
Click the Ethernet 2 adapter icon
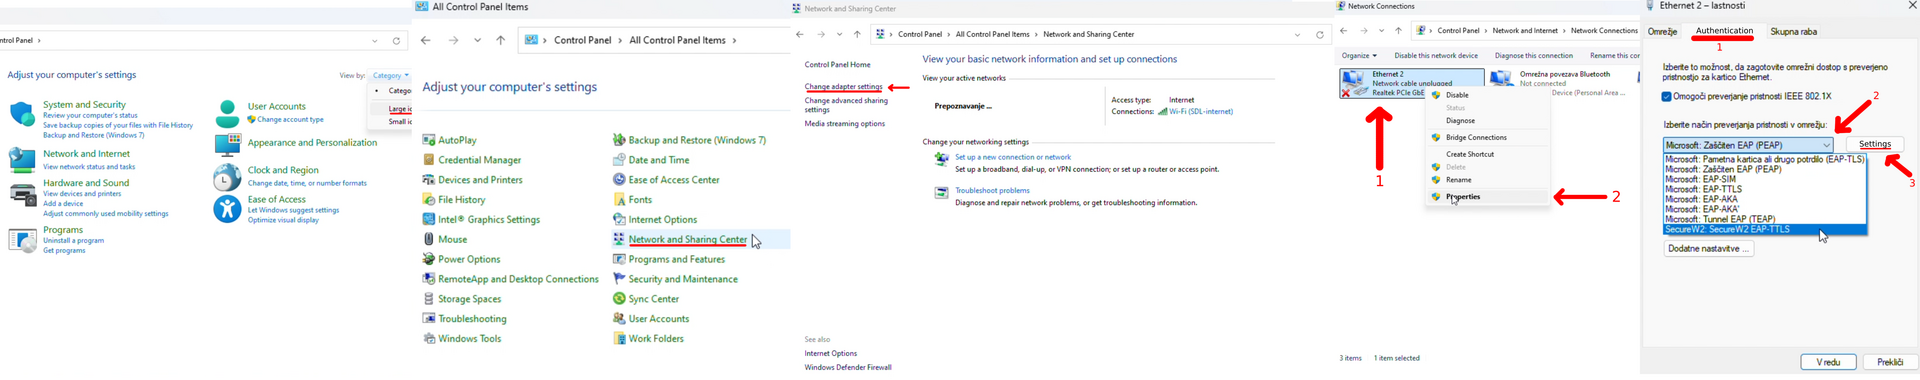pos(1354,83)
